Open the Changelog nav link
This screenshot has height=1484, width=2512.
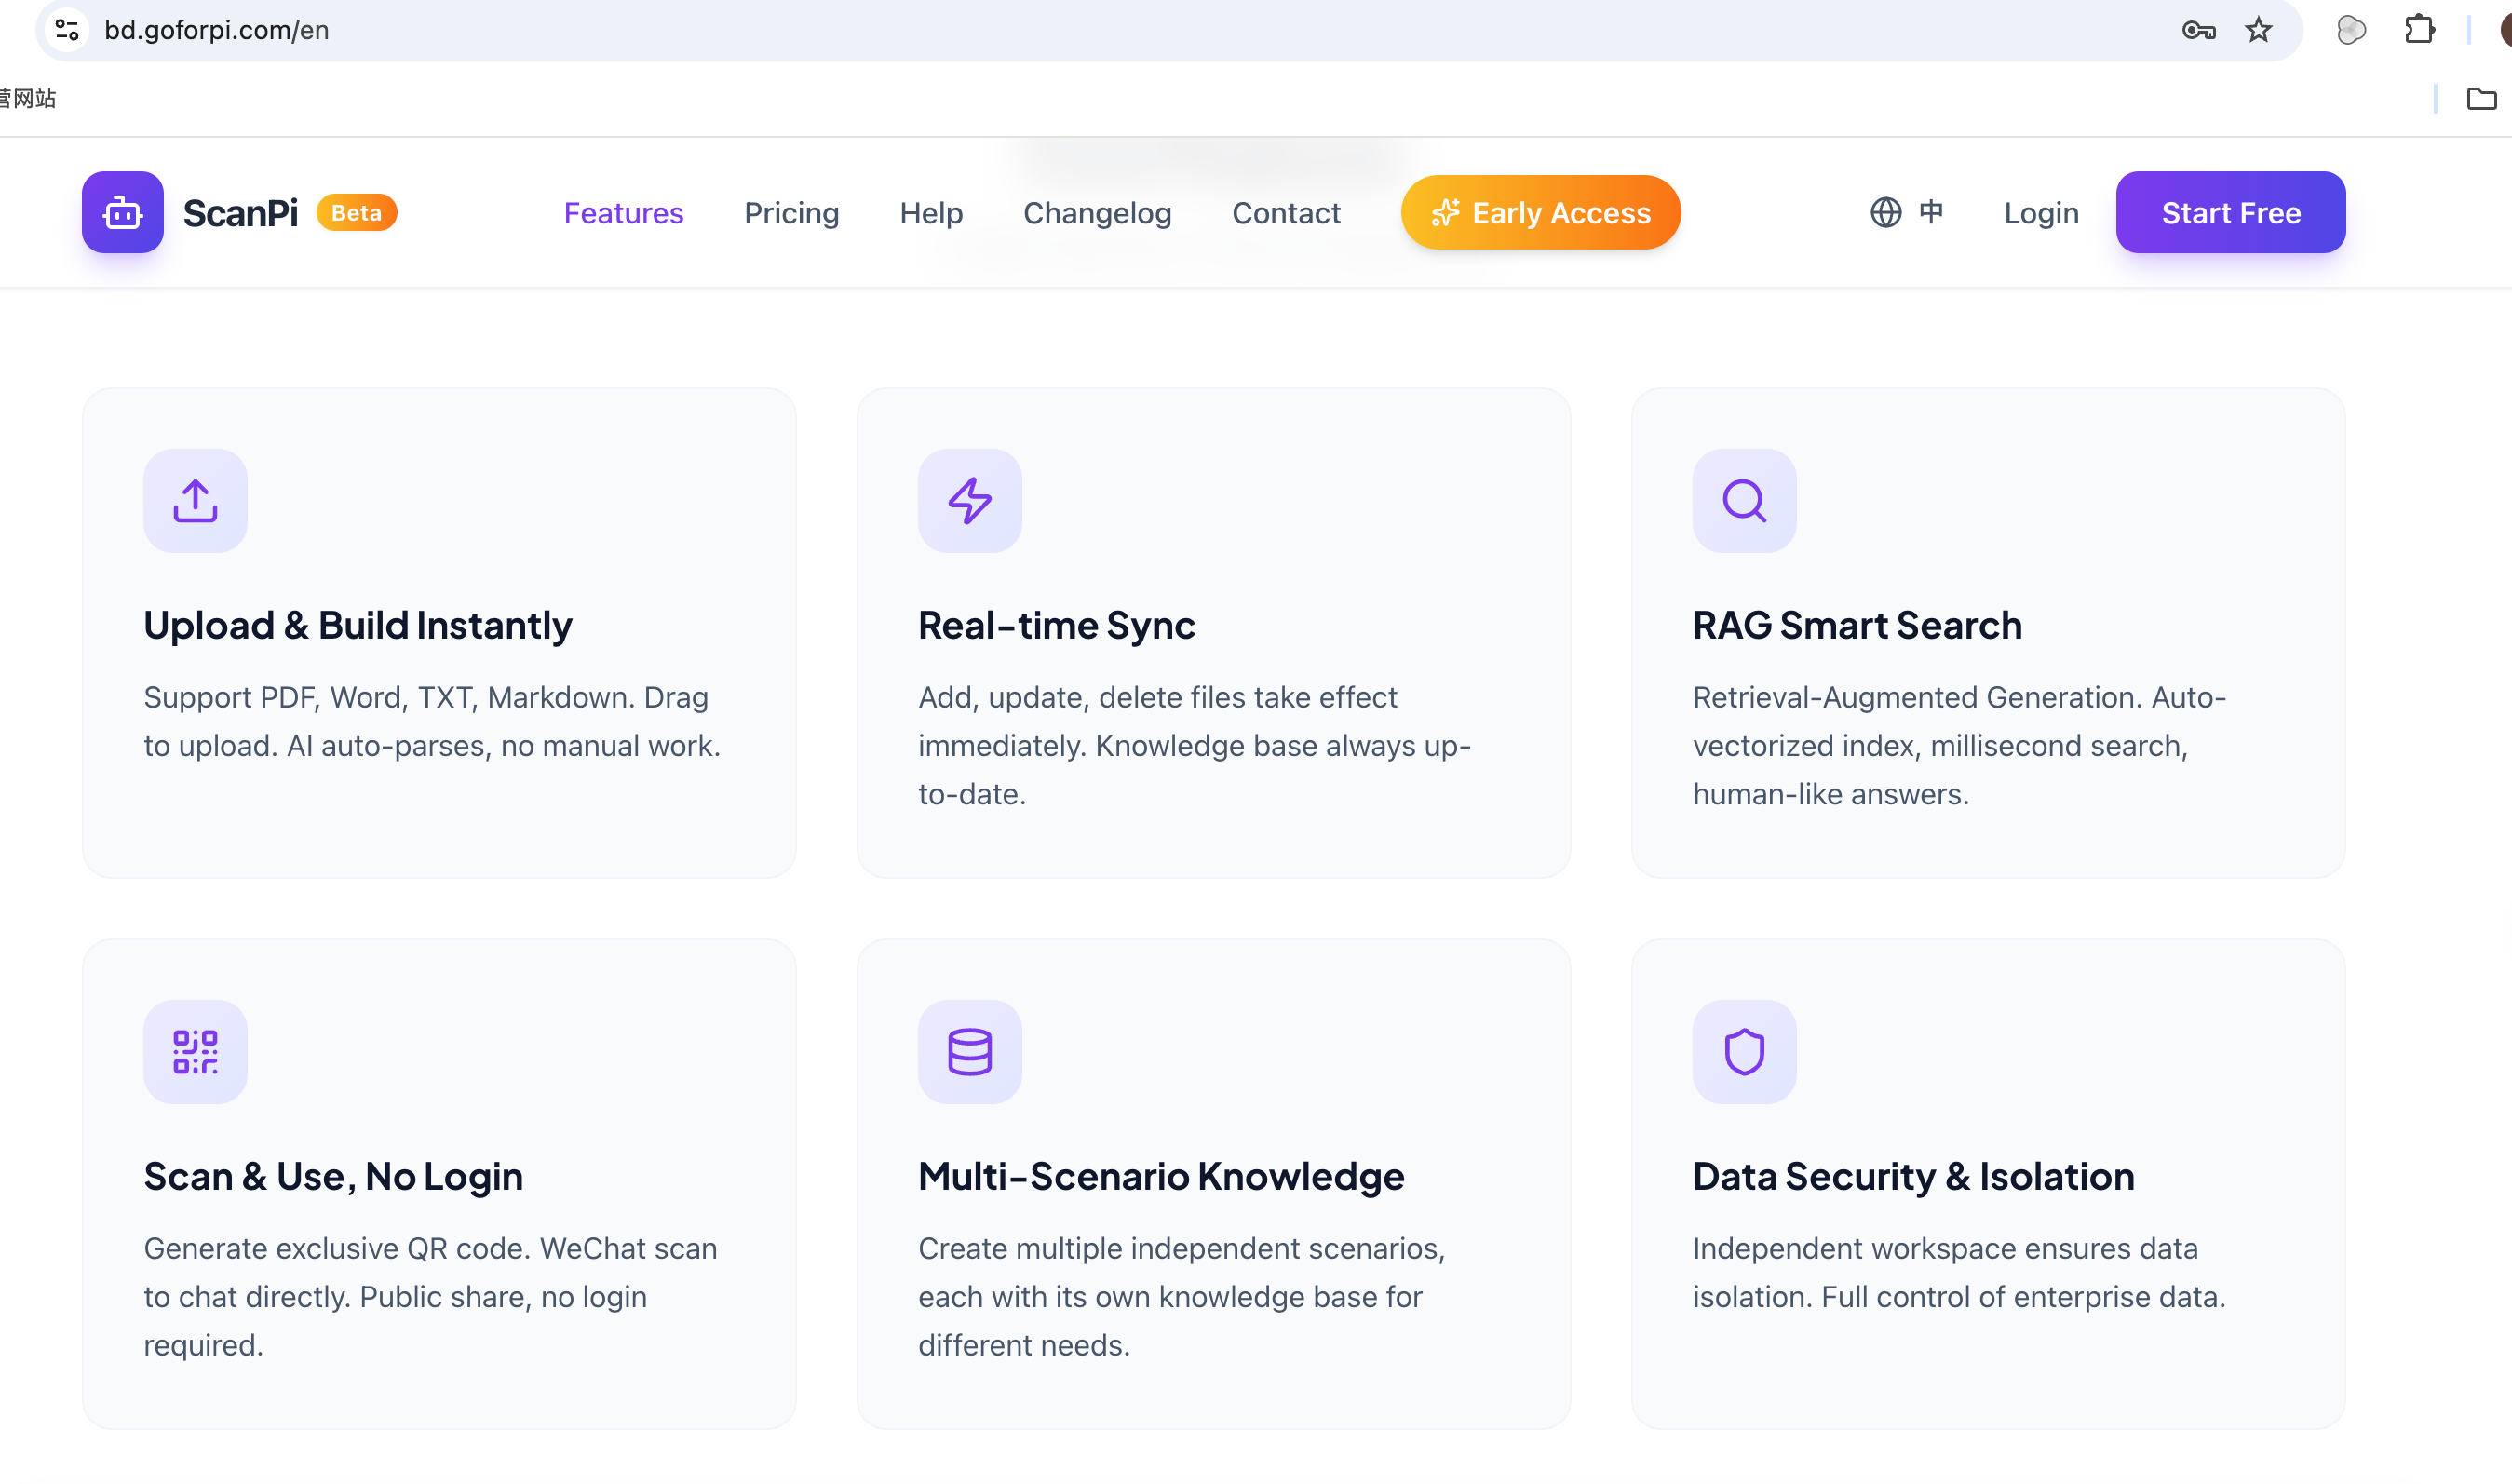[1097, 213]
